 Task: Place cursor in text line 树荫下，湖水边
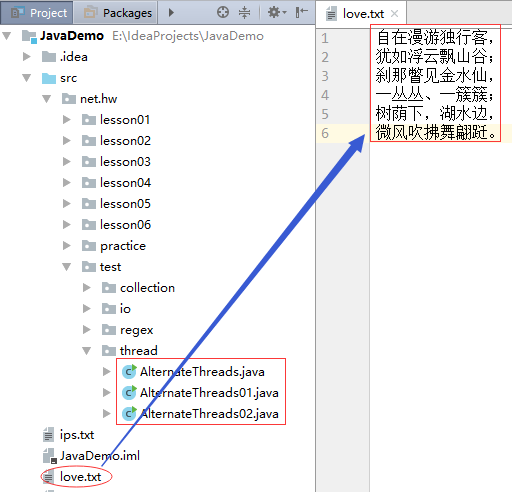pos(435,113)
